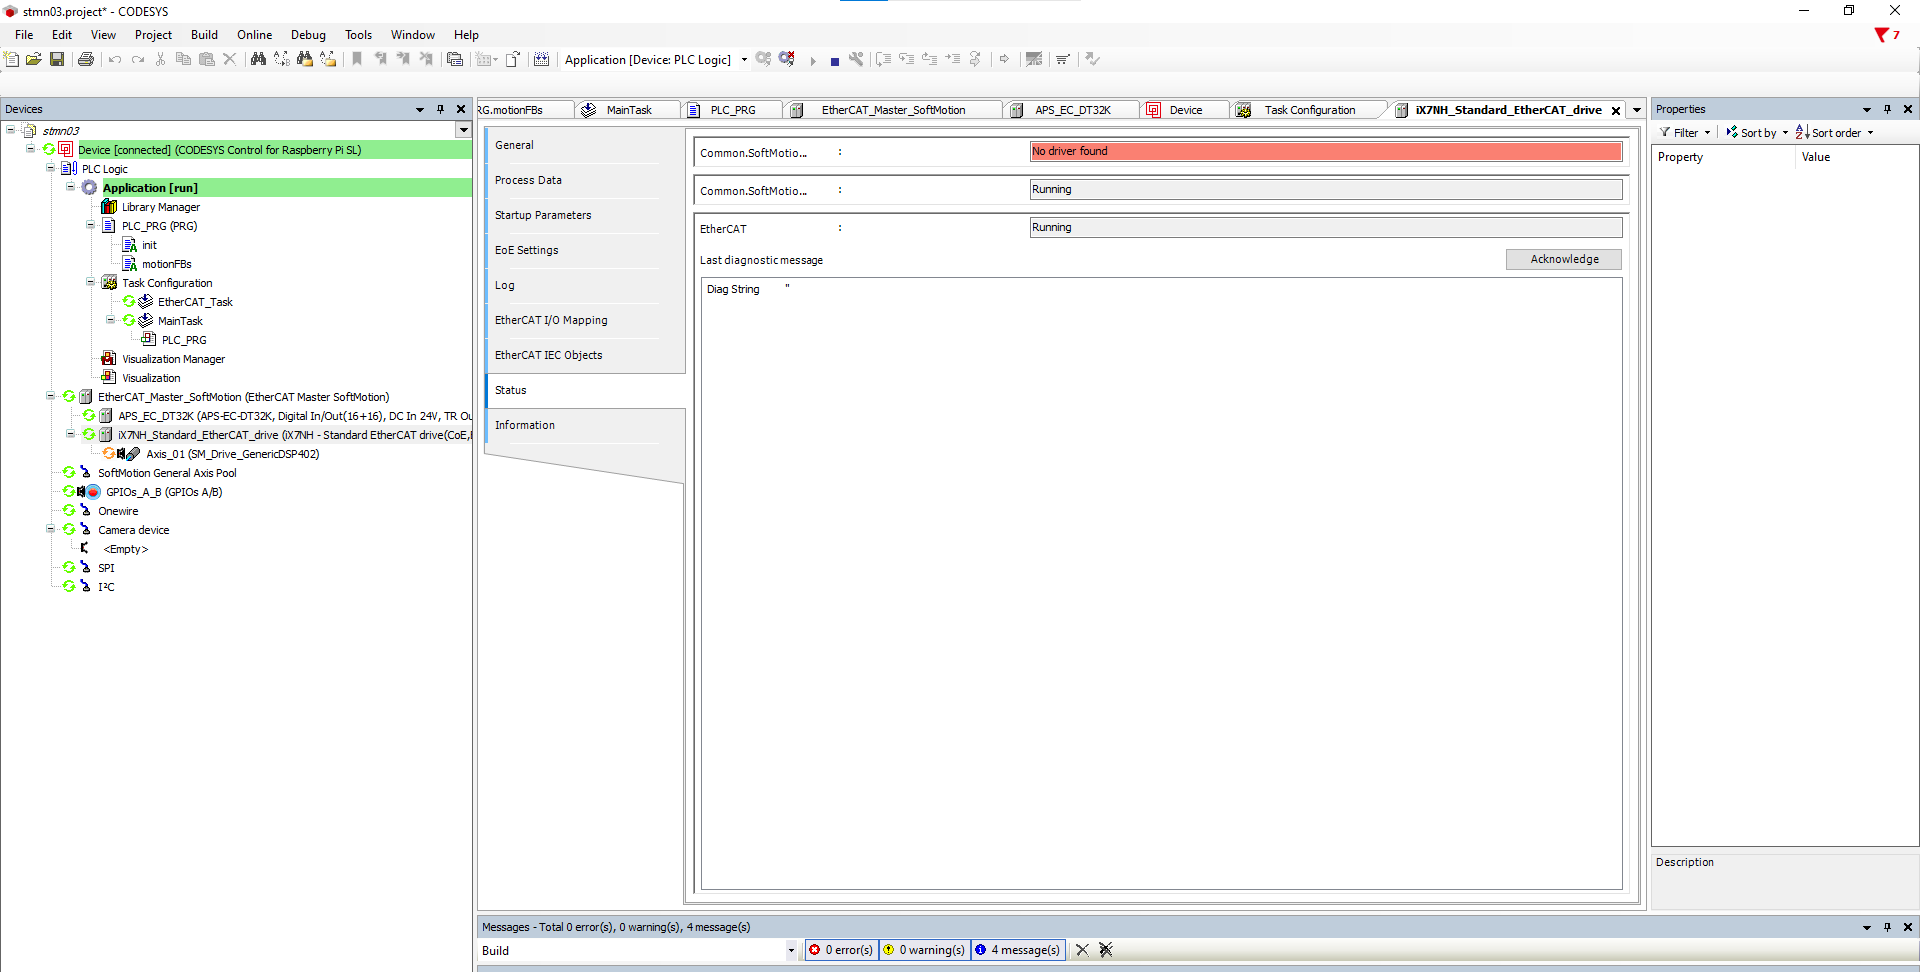Clear messages with the X icon in Messages

pos(1082,950)
